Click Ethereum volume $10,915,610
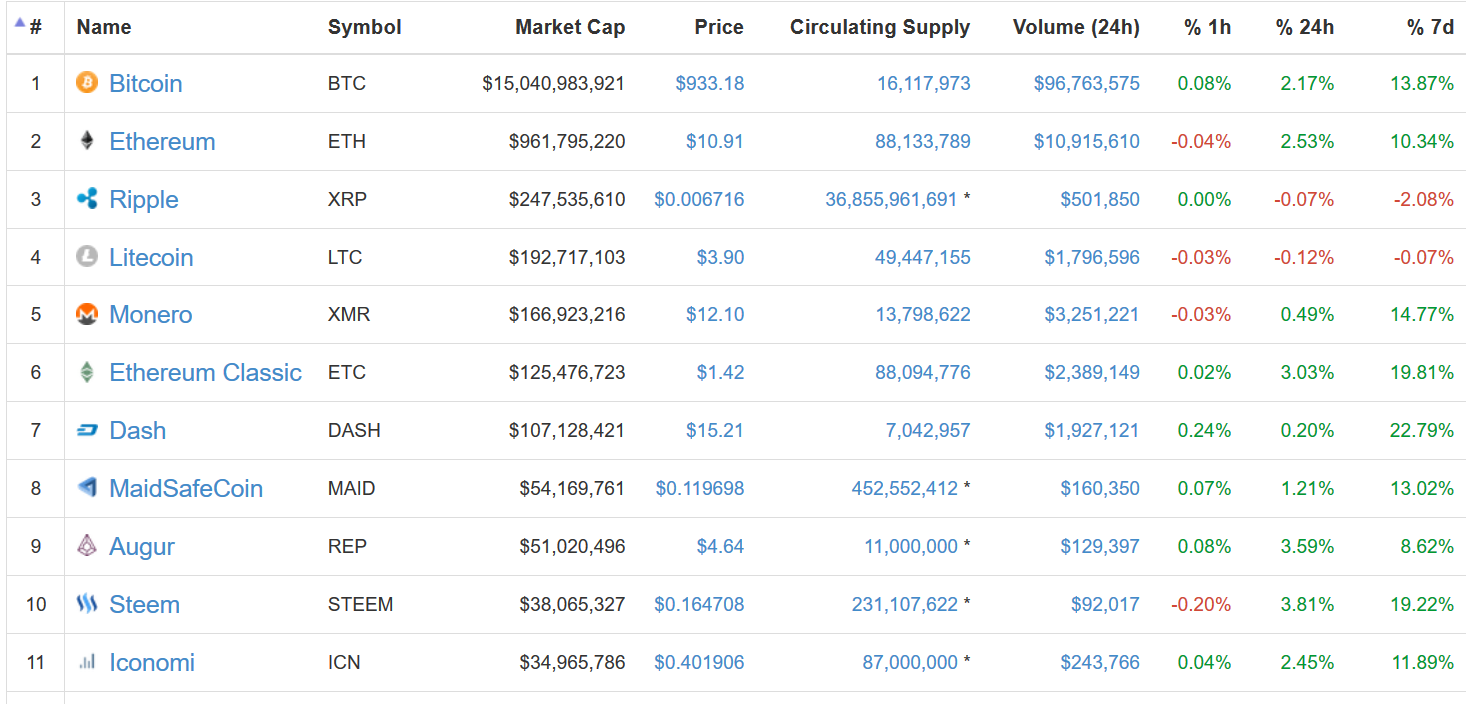Viewport: 1474px width, 704px height. 1087,141
